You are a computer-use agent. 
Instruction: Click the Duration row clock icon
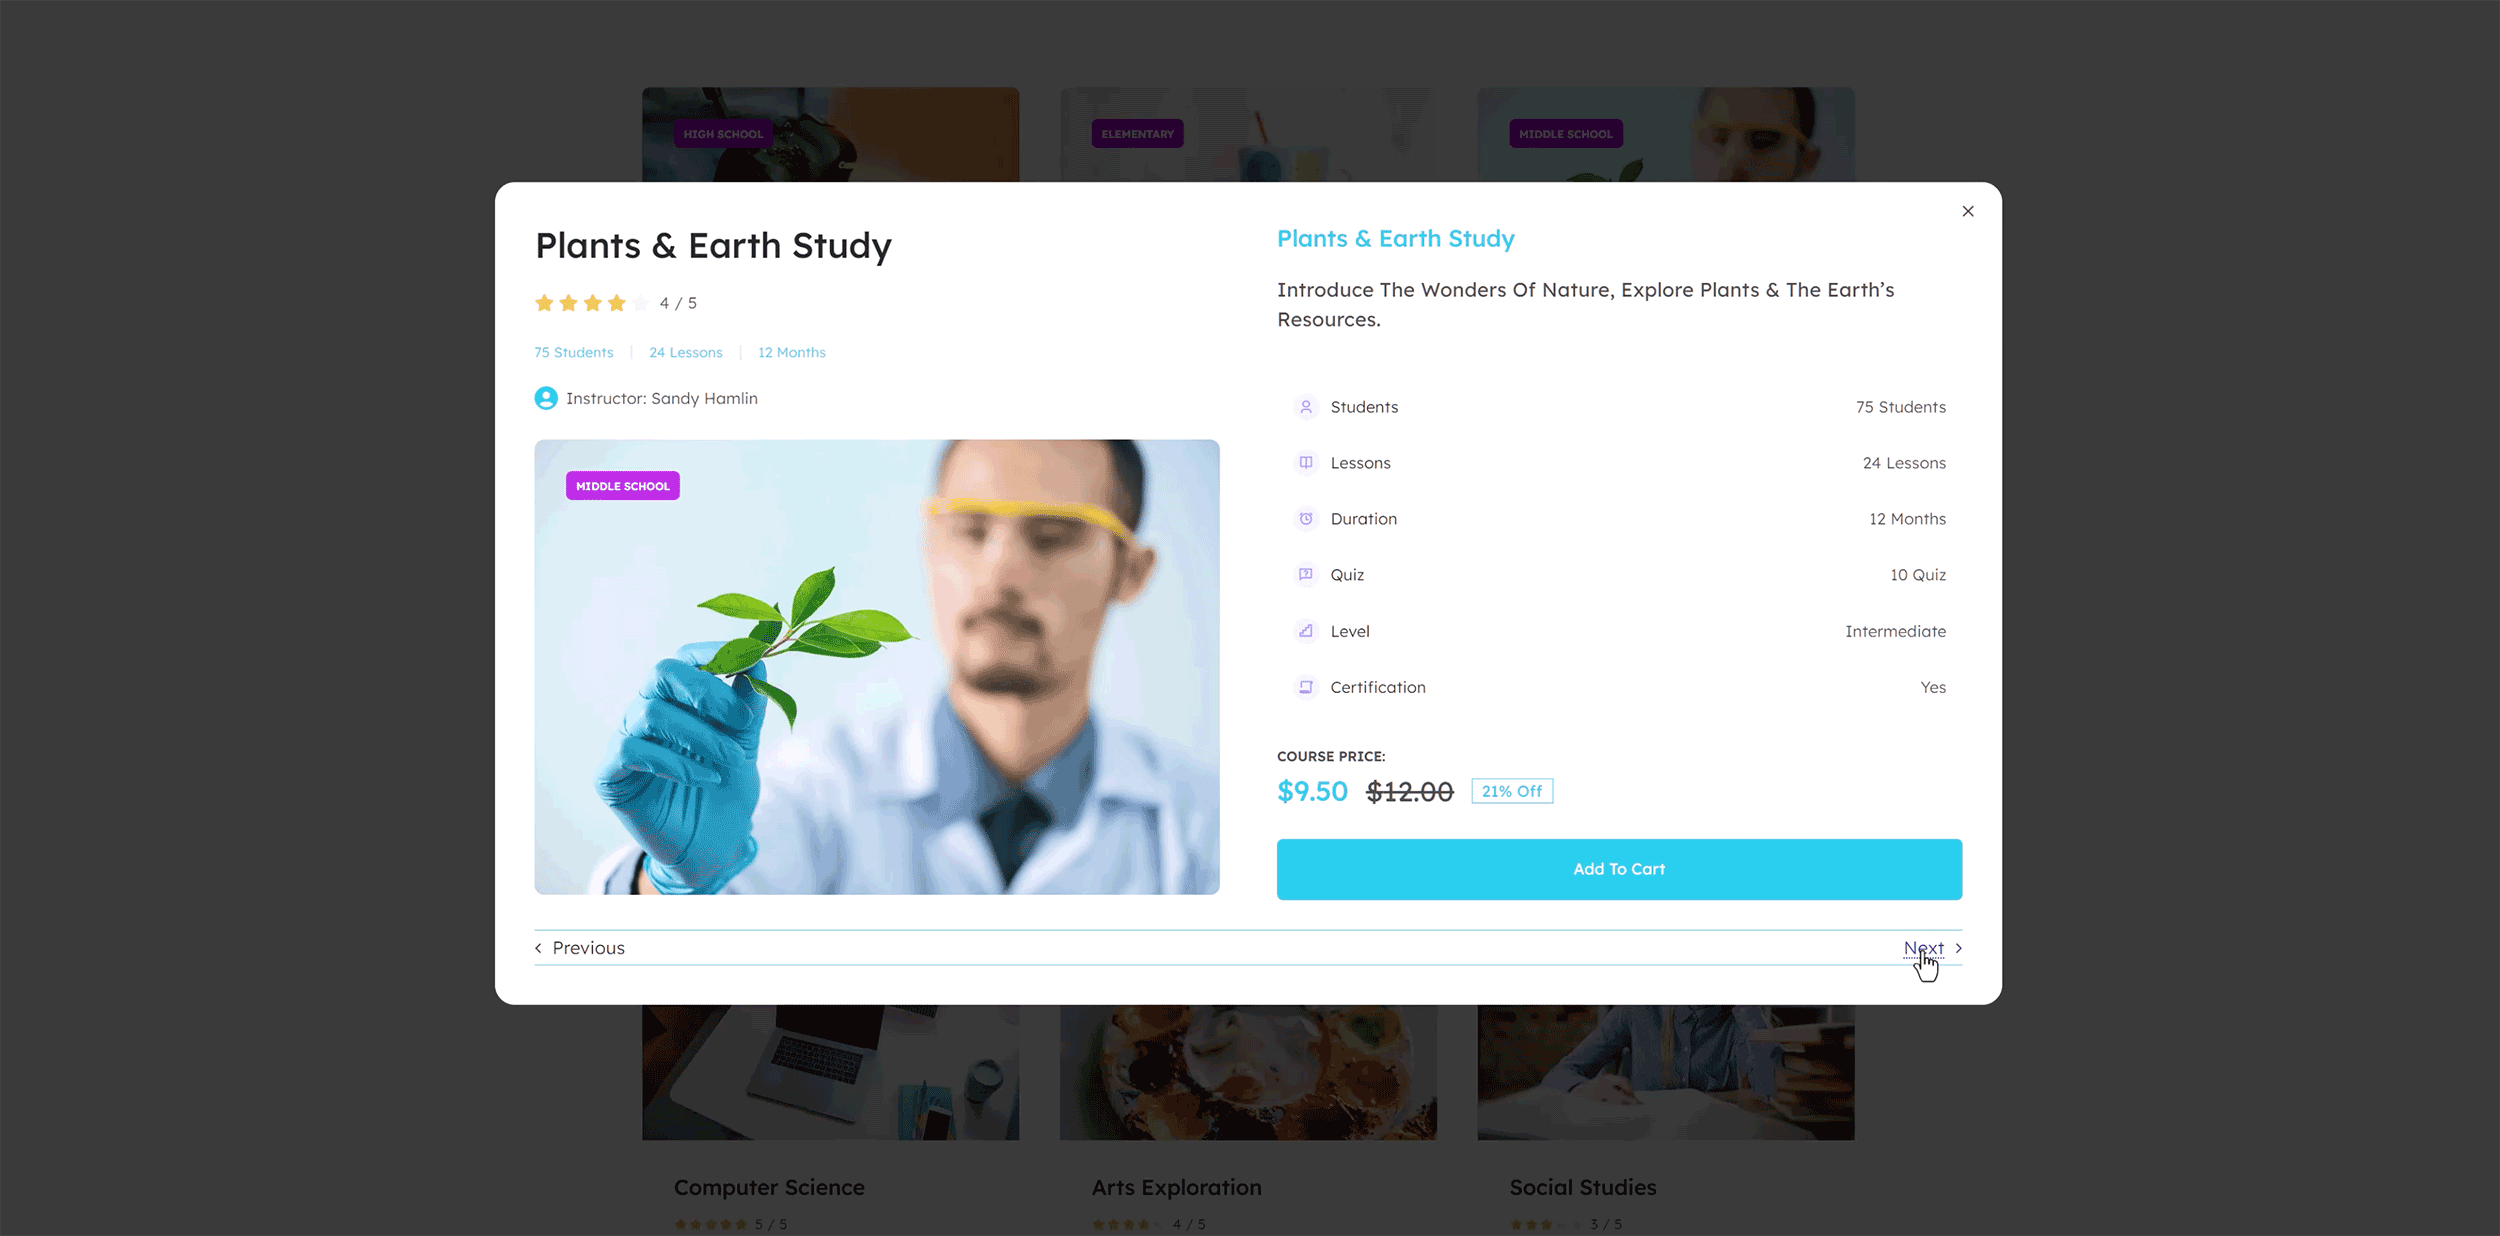(1305, 519)
